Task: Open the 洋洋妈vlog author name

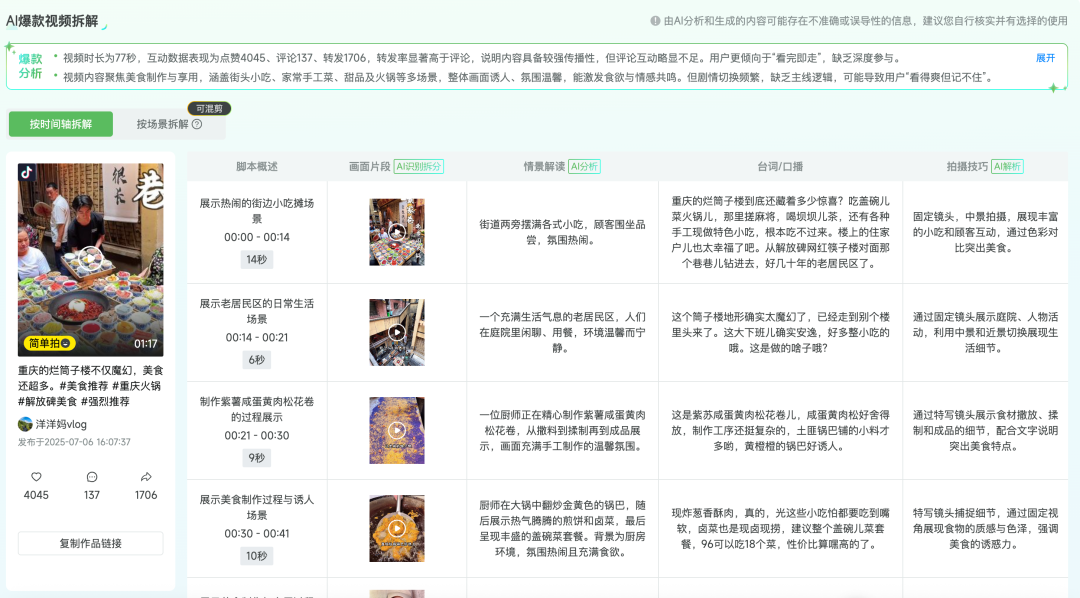Action: pyautogui.click(x=61, y=424)
